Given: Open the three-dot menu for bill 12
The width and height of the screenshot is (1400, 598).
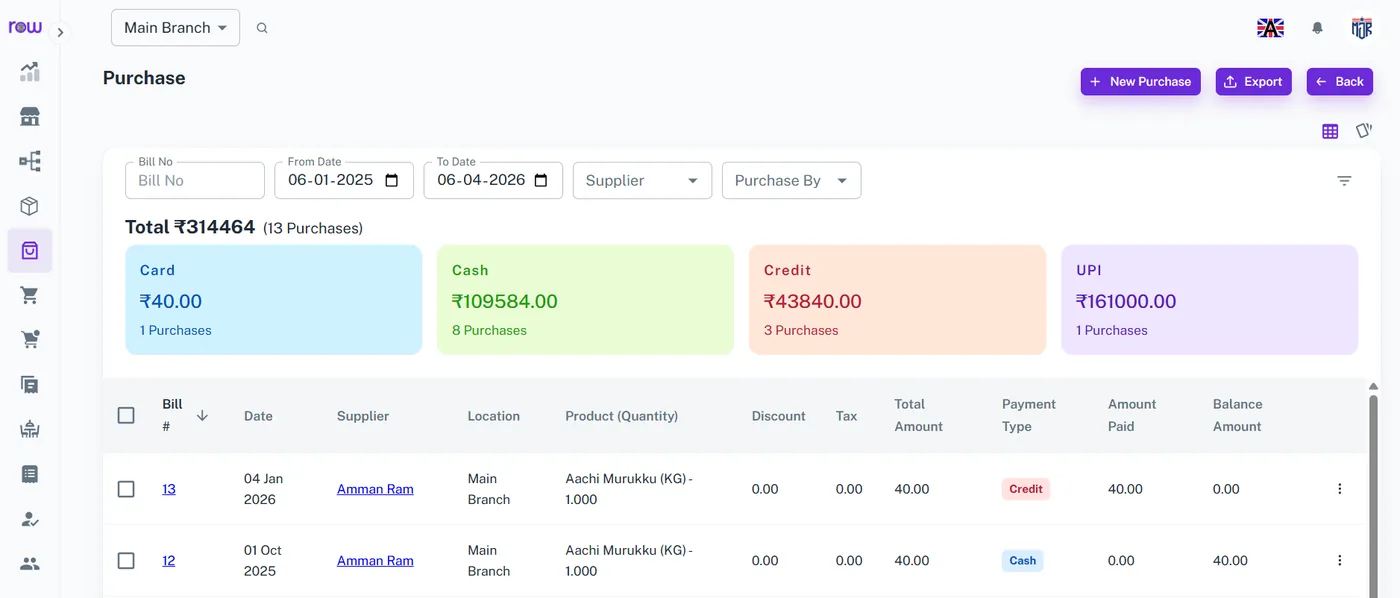Looking at the screenshot, I should point(1340,560).
